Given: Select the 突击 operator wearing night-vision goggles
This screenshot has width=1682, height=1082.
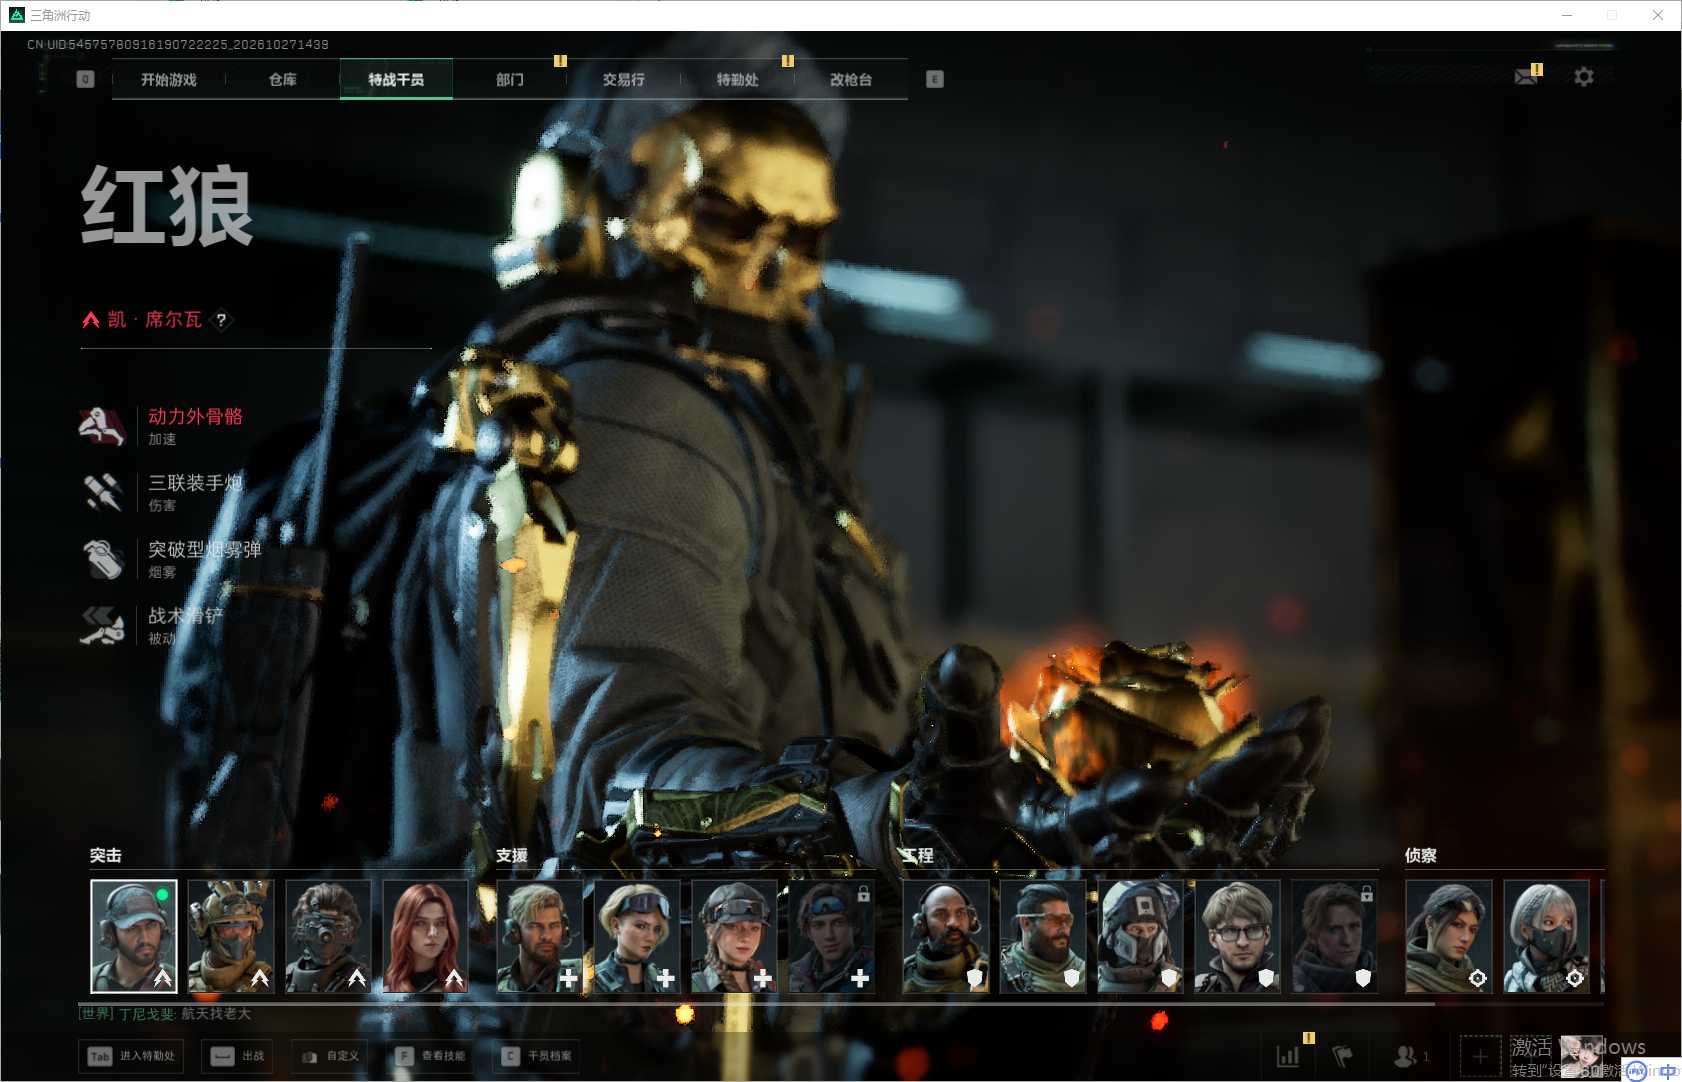Looking at the screenshot, I should pyautogui.click(x=328, y=936).
